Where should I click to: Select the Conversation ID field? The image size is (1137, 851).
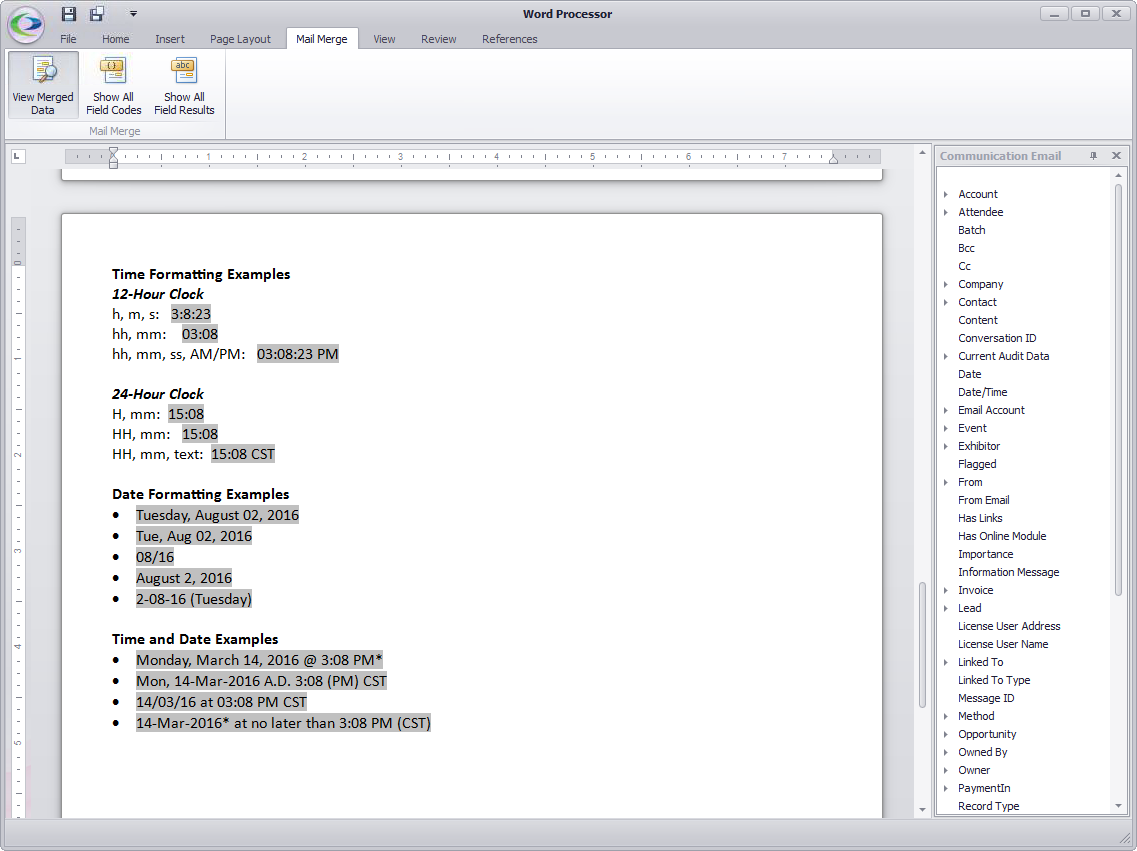coord(997,338)
